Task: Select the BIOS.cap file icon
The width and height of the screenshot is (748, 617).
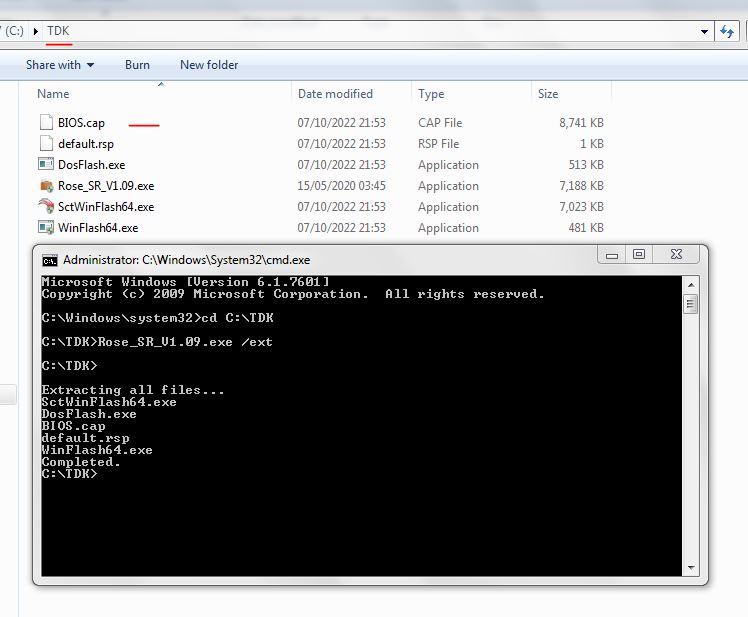Action: 46,122
